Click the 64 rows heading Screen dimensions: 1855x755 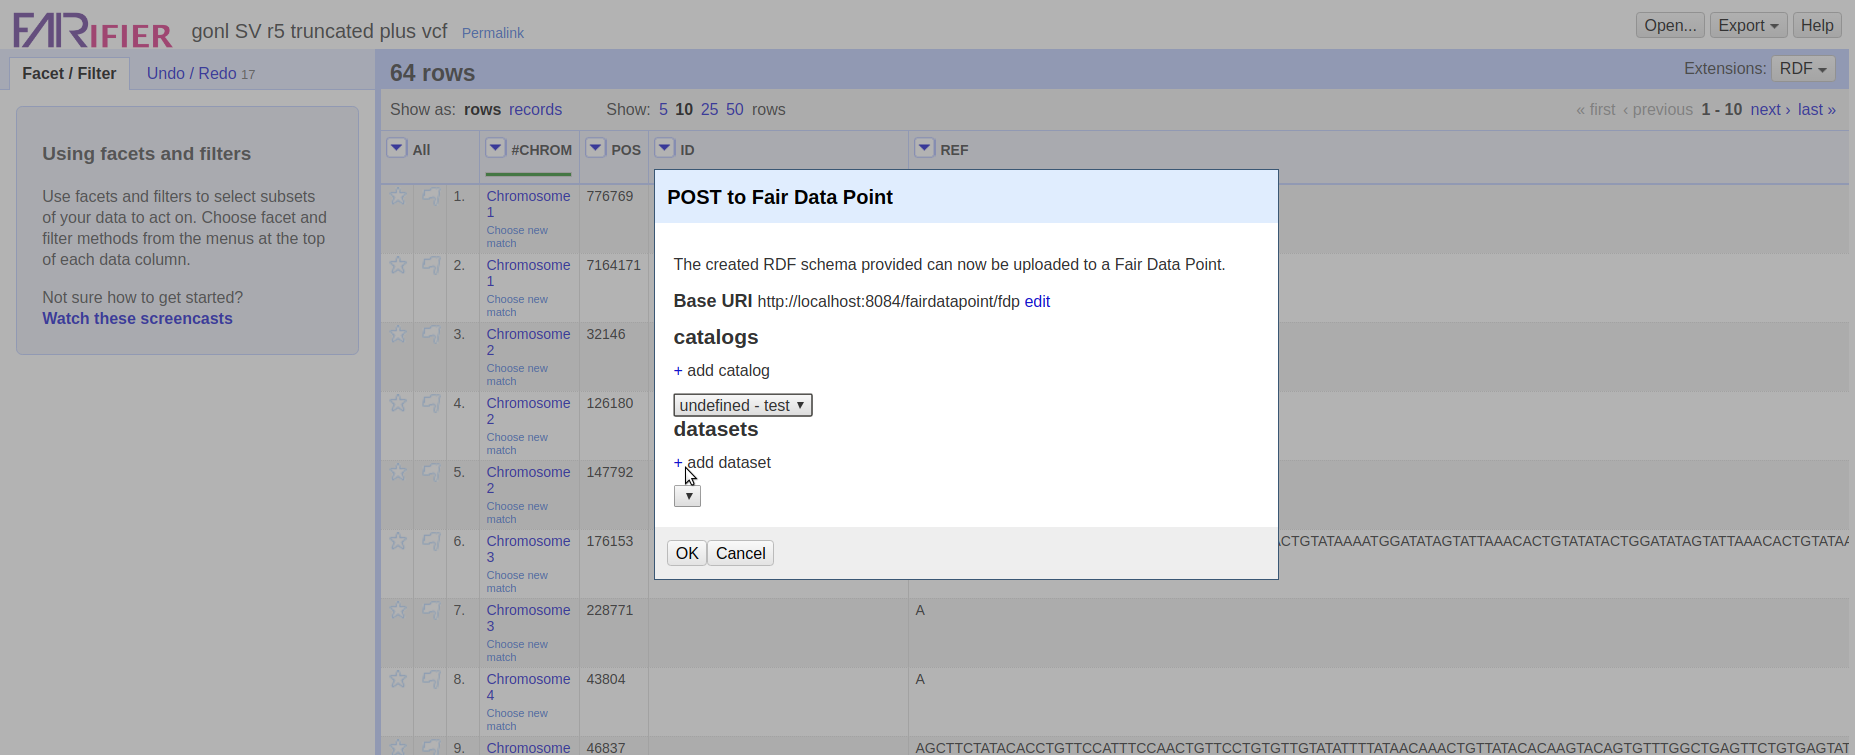[432, 73]
